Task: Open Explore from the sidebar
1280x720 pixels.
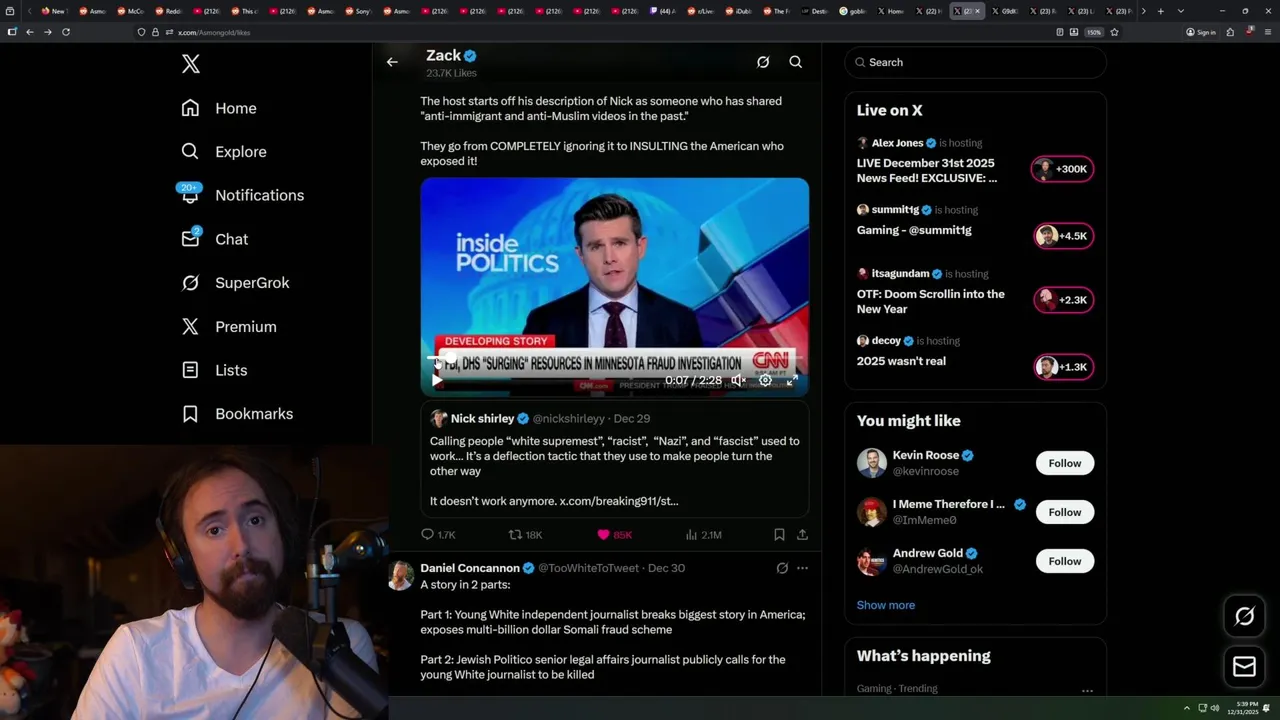Action: (224, 152)
